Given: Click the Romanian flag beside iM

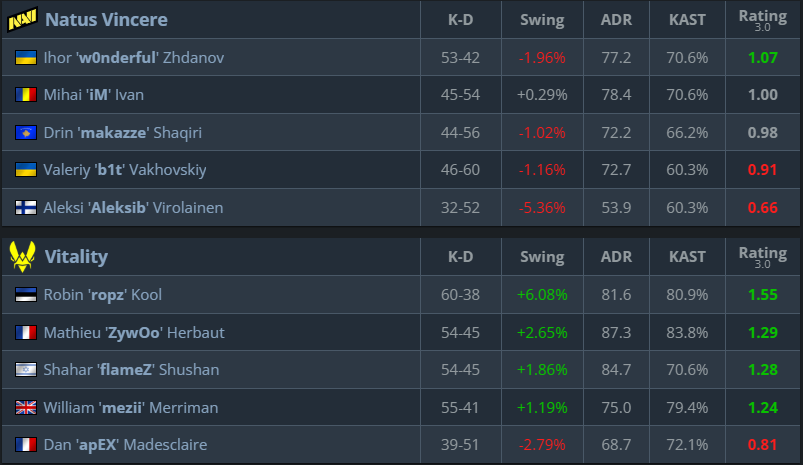Looking at the screenshot, I should pos(26,95).
